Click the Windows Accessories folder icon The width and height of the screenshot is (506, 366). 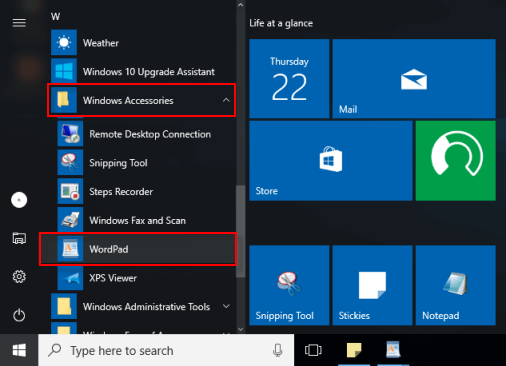coord(64,100)
